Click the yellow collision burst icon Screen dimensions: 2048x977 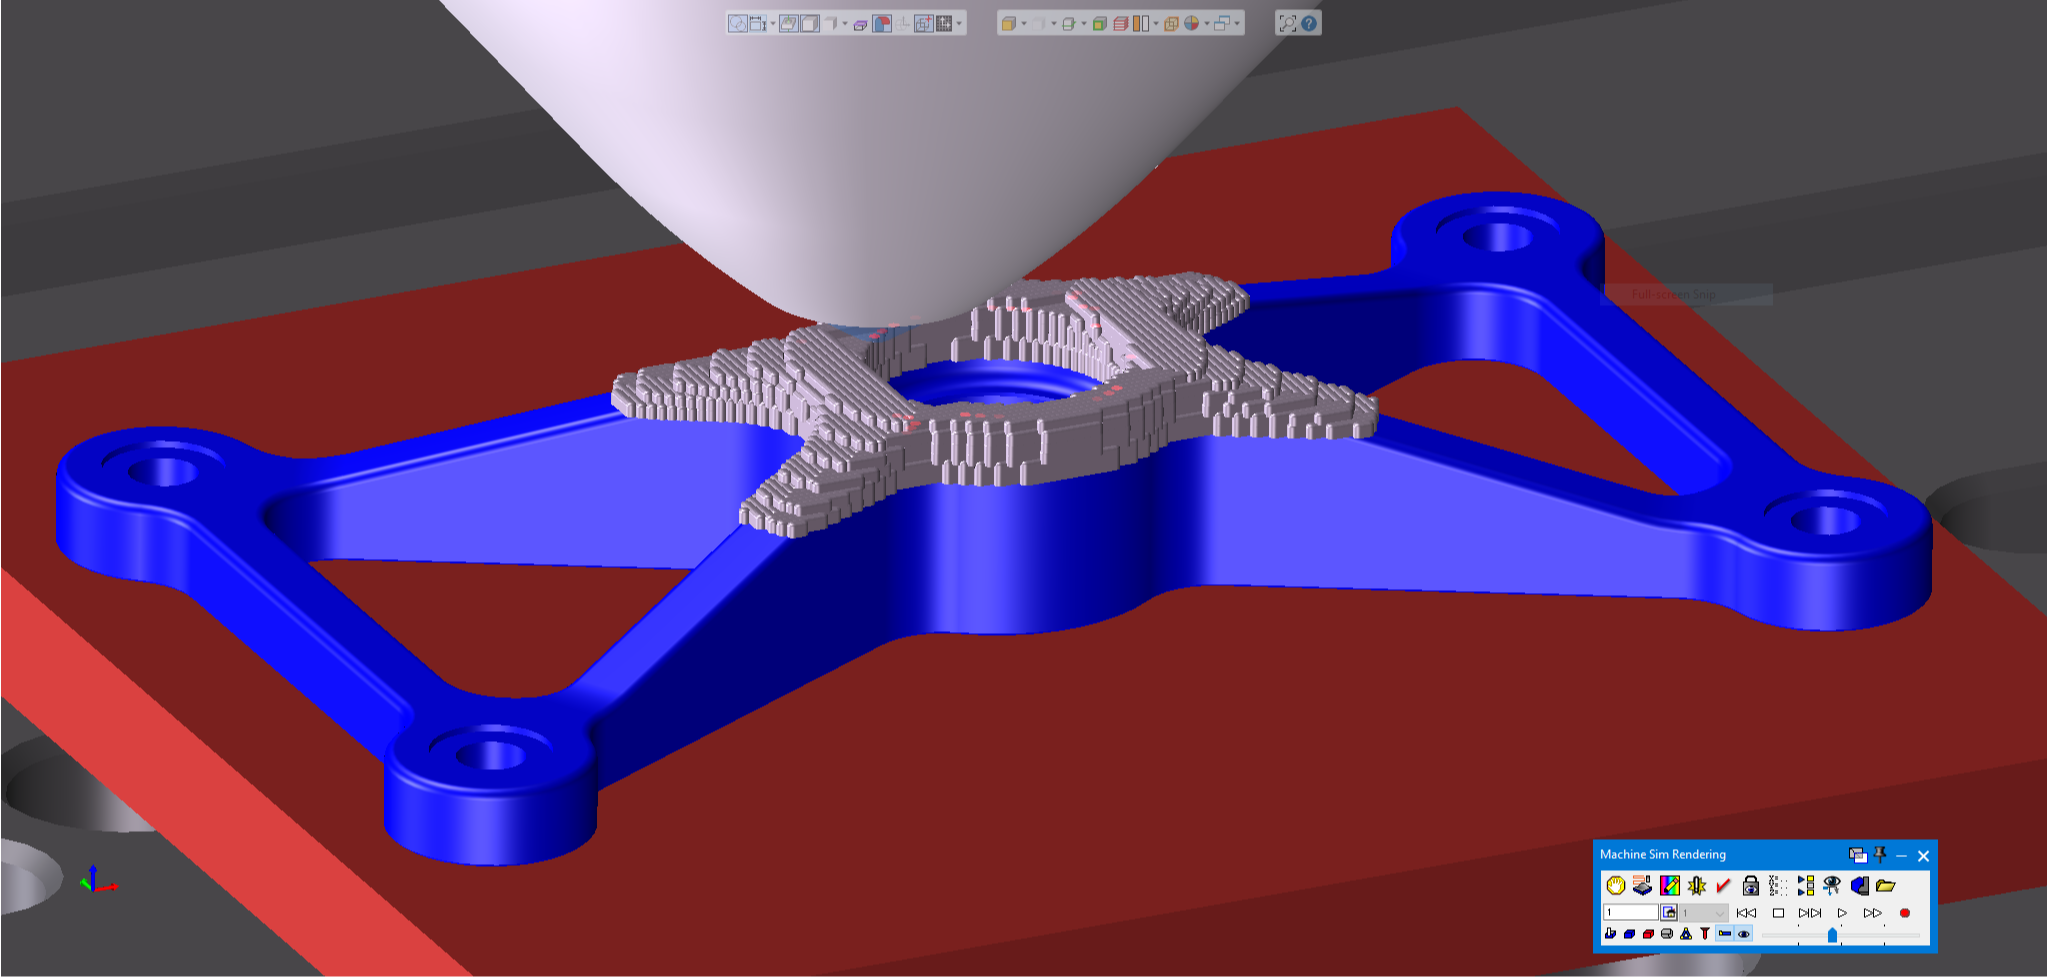point(1697,885)
